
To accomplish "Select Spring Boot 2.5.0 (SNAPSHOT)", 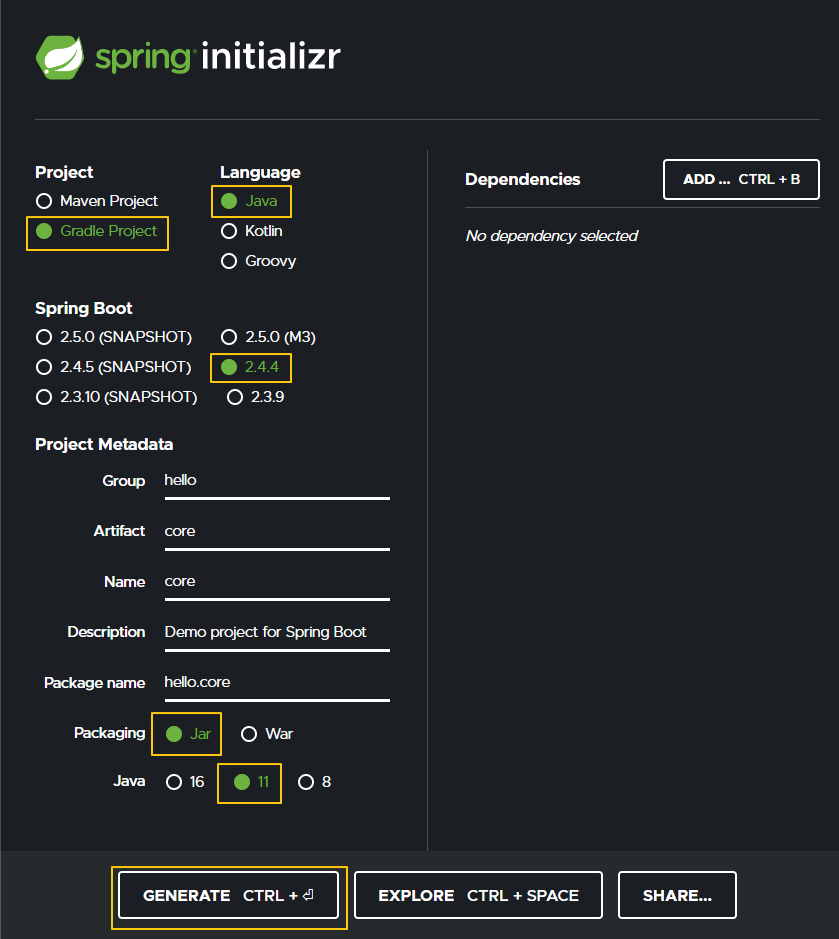I will pyautogui.click(x=114, y=337).
